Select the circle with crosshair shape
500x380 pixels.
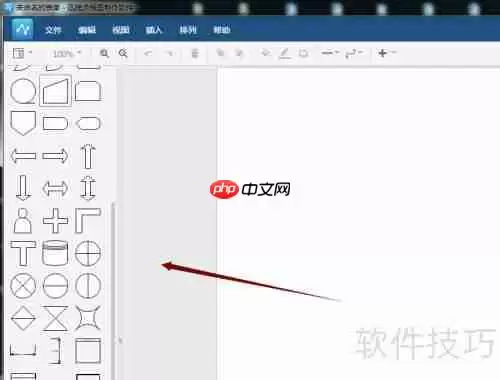(x=88, y=253)
